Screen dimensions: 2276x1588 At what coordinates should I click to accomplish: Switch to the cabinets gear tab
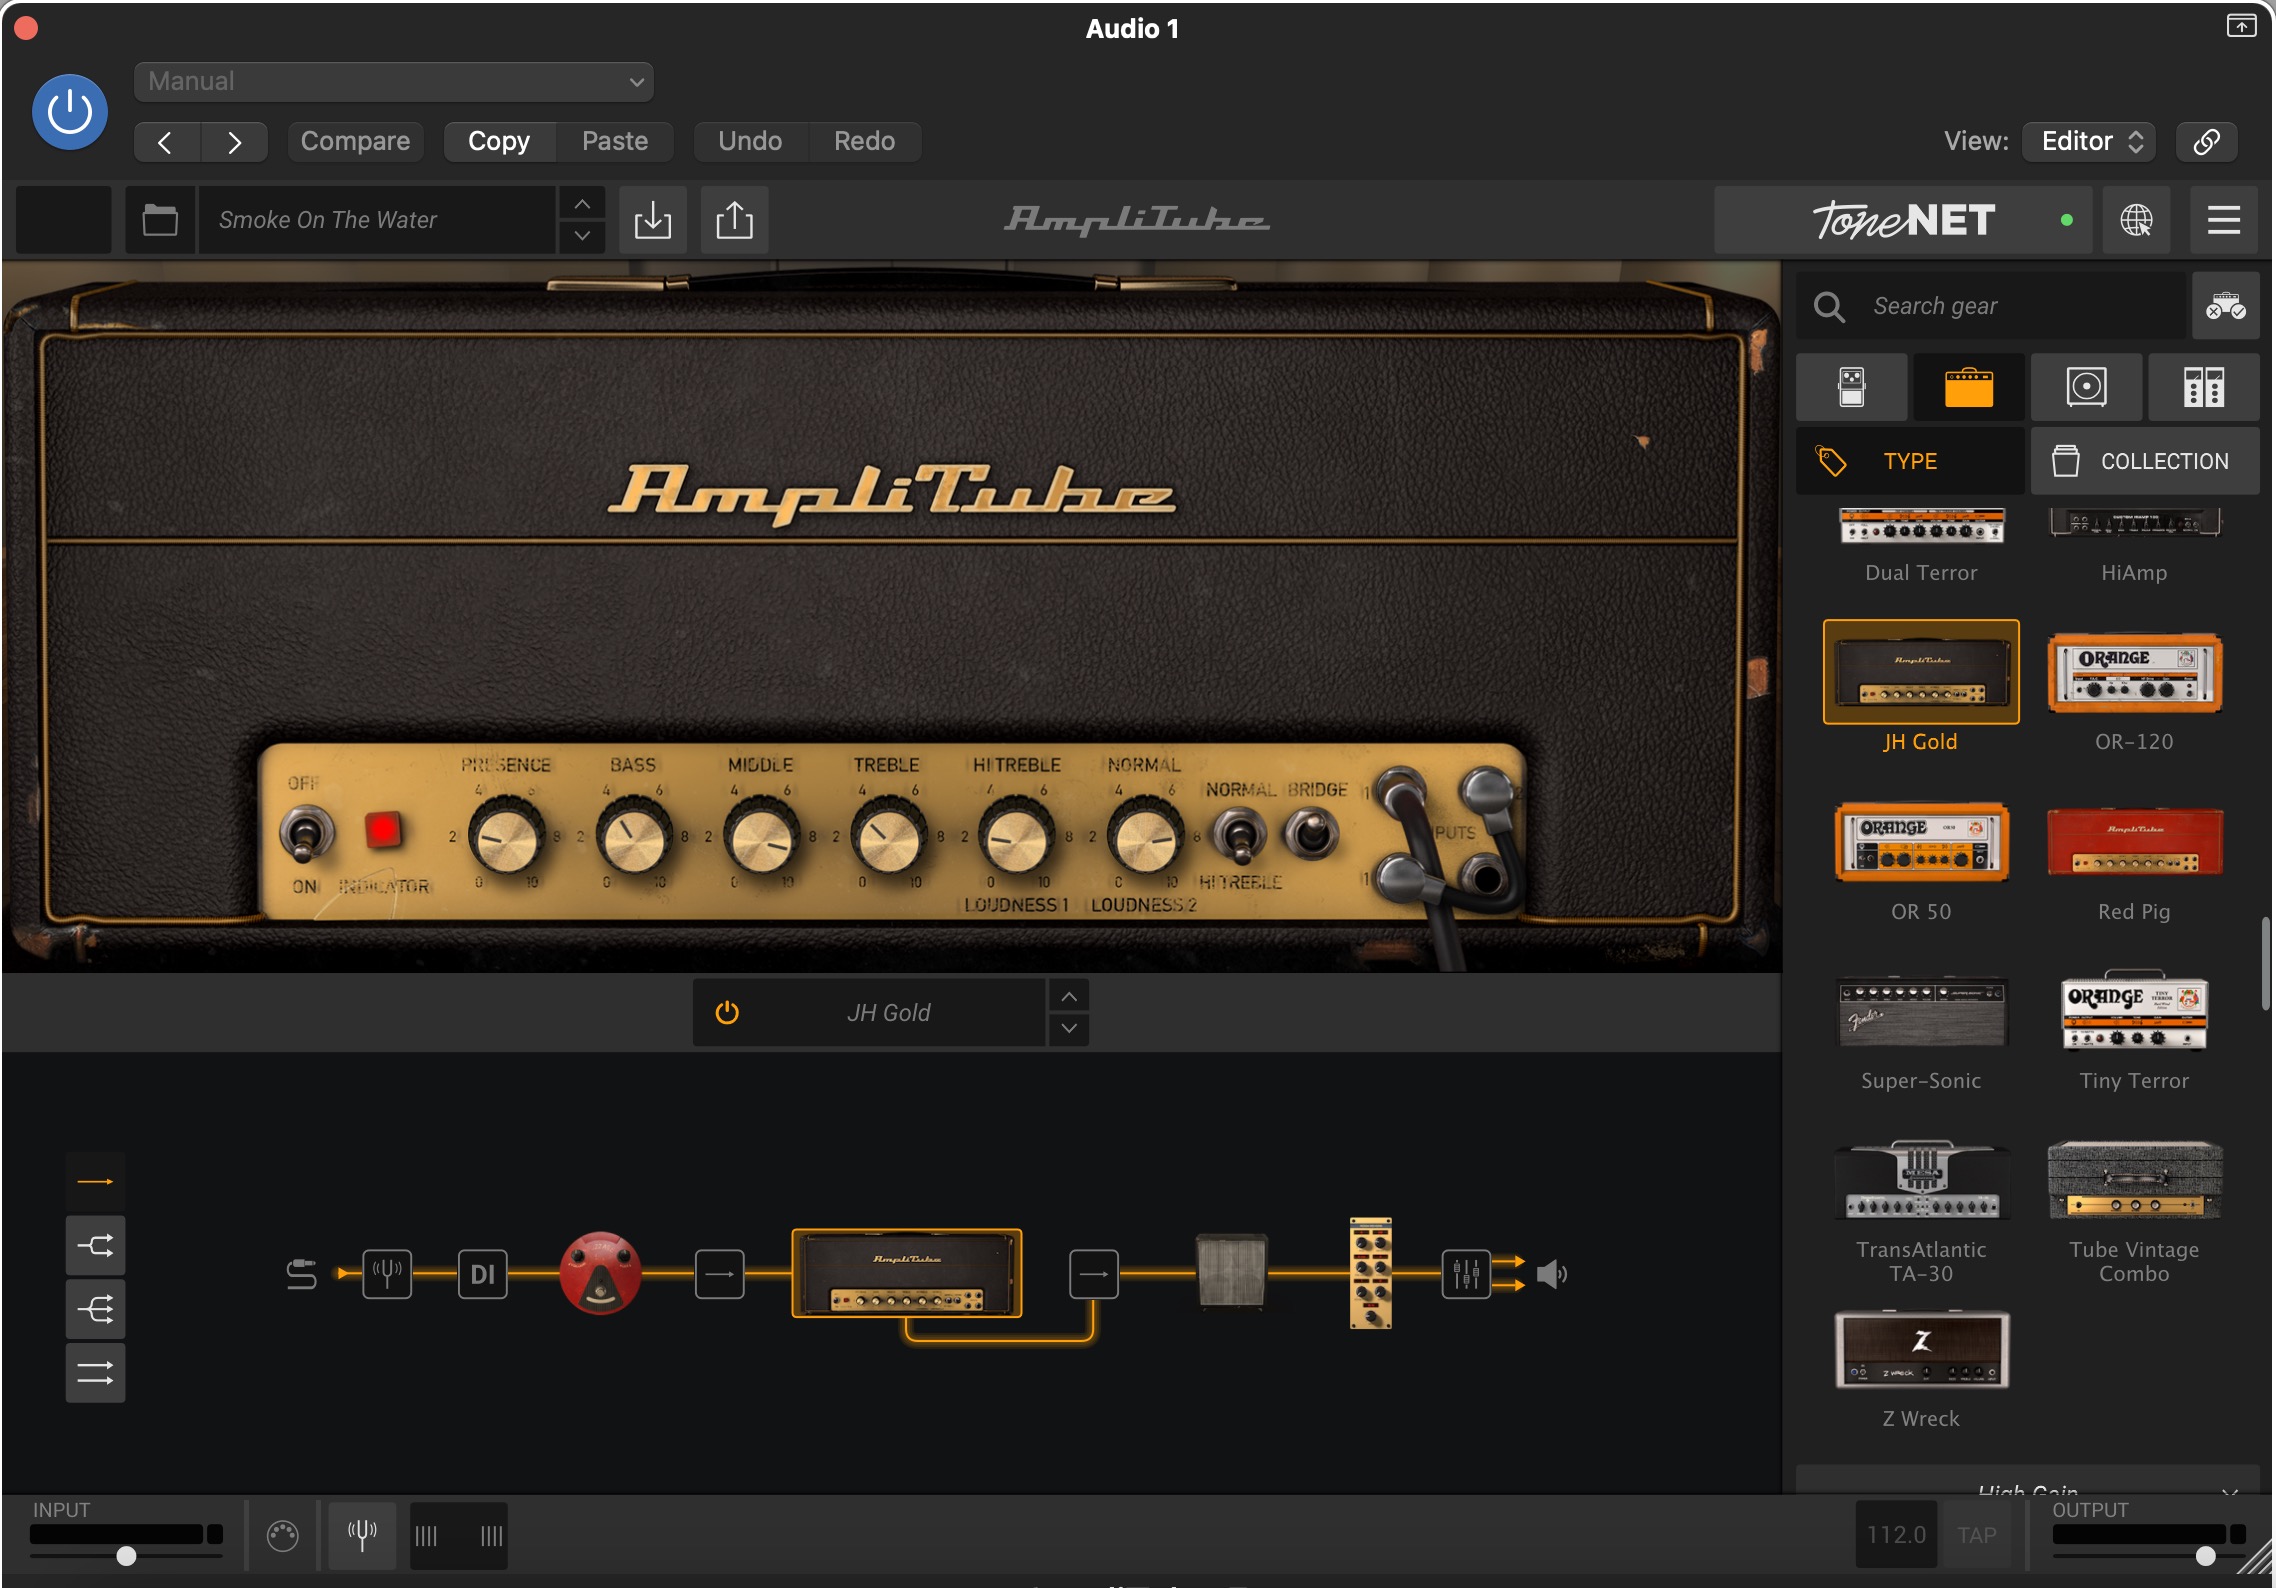coord(2086,387)
